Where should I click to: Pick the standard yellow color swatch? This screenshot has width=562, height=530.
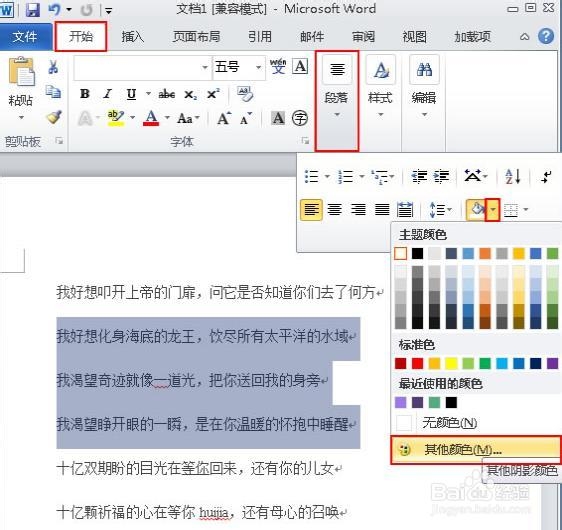pyautogui.click(x=451, y=363)
